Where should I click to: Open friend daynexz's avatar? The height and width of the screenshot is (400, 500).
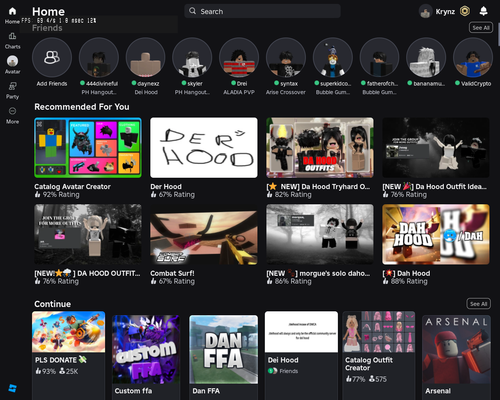(x=145, y=57)
